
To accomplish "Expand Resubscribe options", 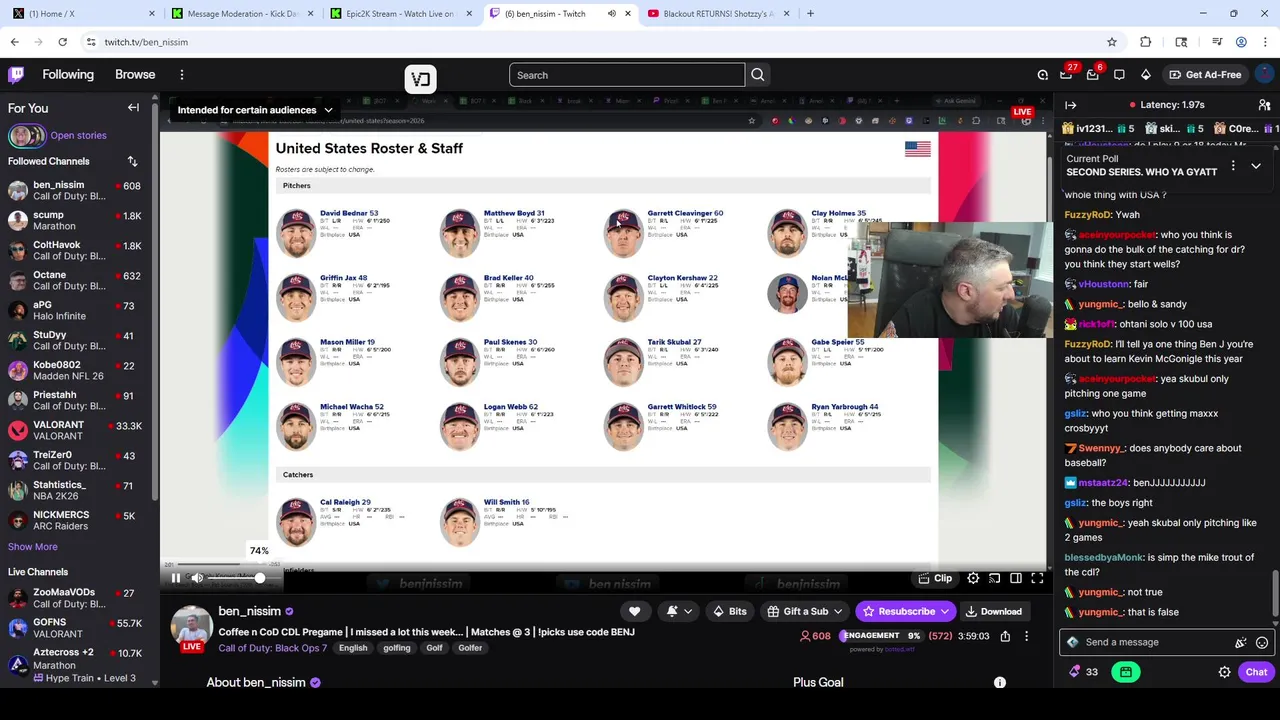I will pos(943,611).
